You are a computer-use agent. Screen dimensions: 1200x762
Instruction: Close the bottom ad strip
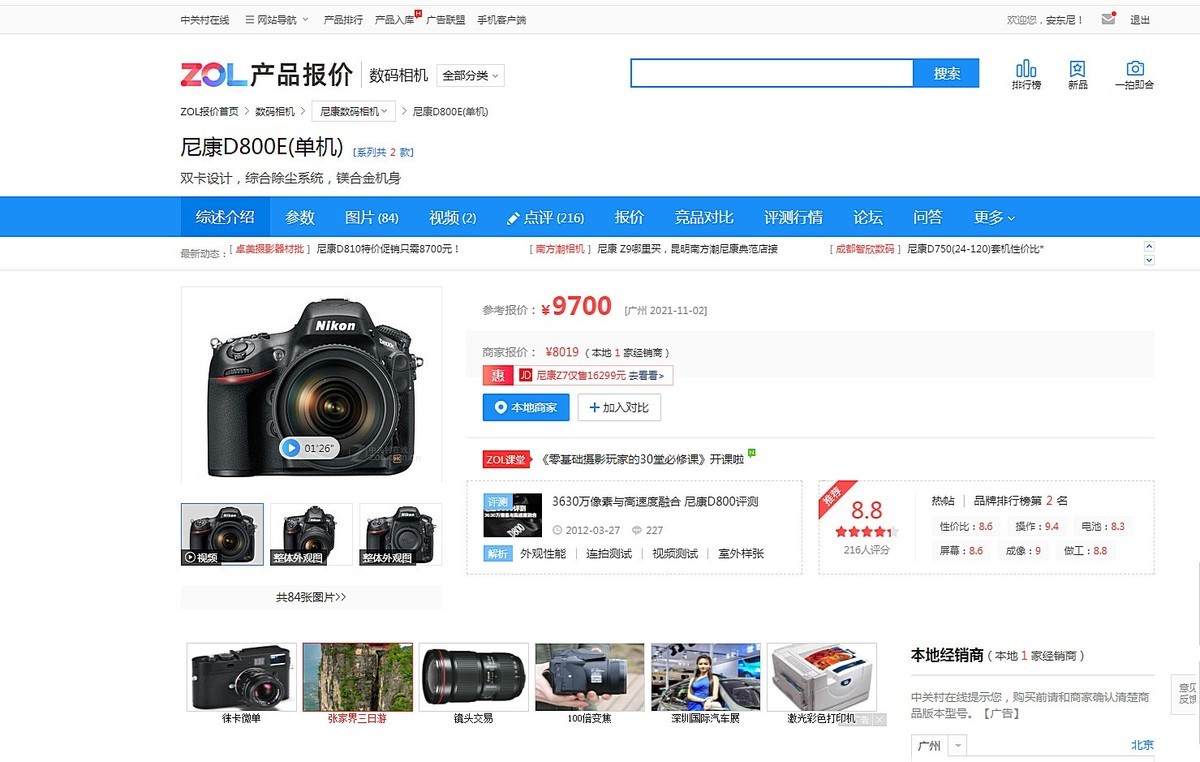(x=879, y=719)
